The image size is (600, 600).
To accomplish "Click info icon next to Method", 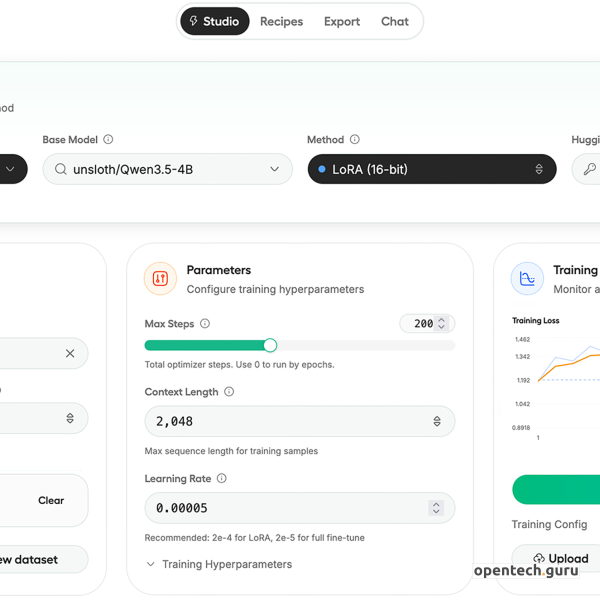I will click(x=355, y=140).
